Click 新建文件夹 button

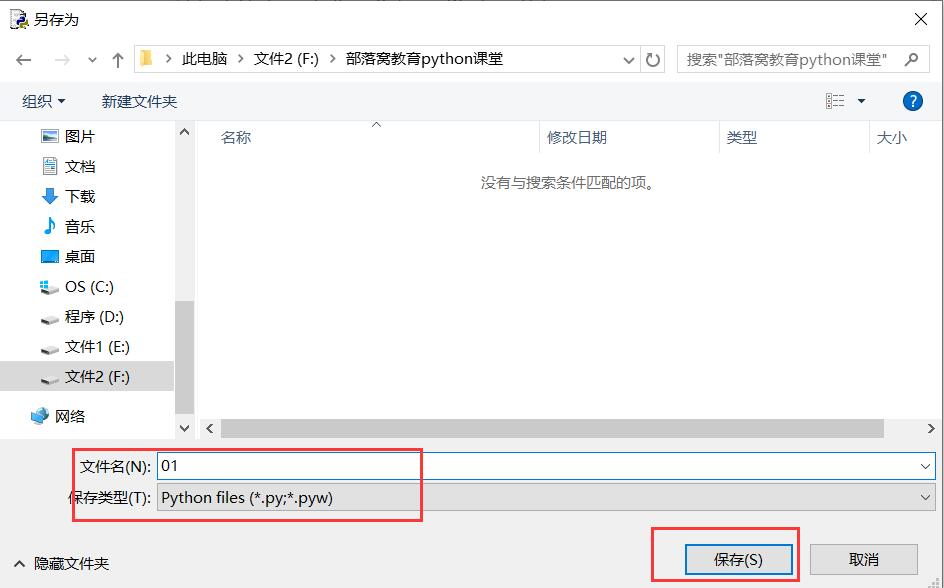tap(139, 101)
